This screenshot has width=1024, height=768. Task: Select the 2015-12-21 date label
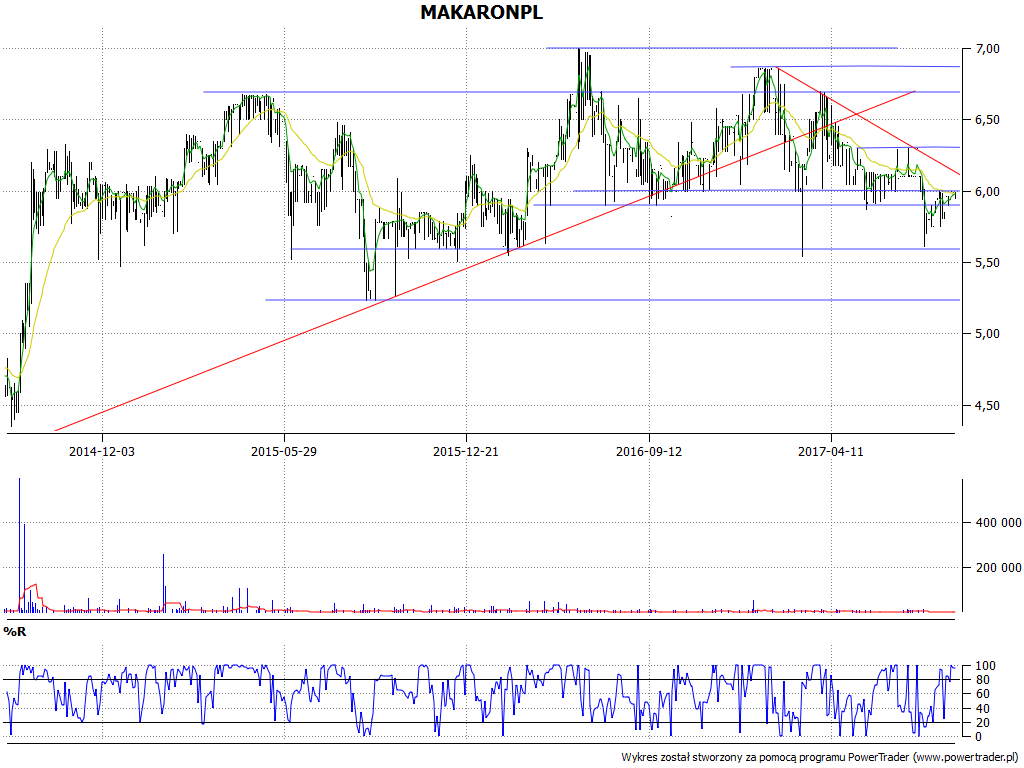pos(466,451)
